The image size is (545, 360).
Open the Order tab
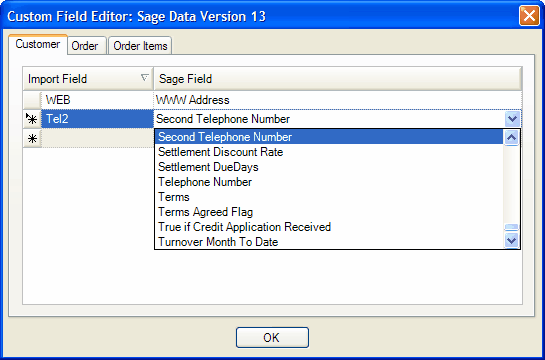coord(87,46)
